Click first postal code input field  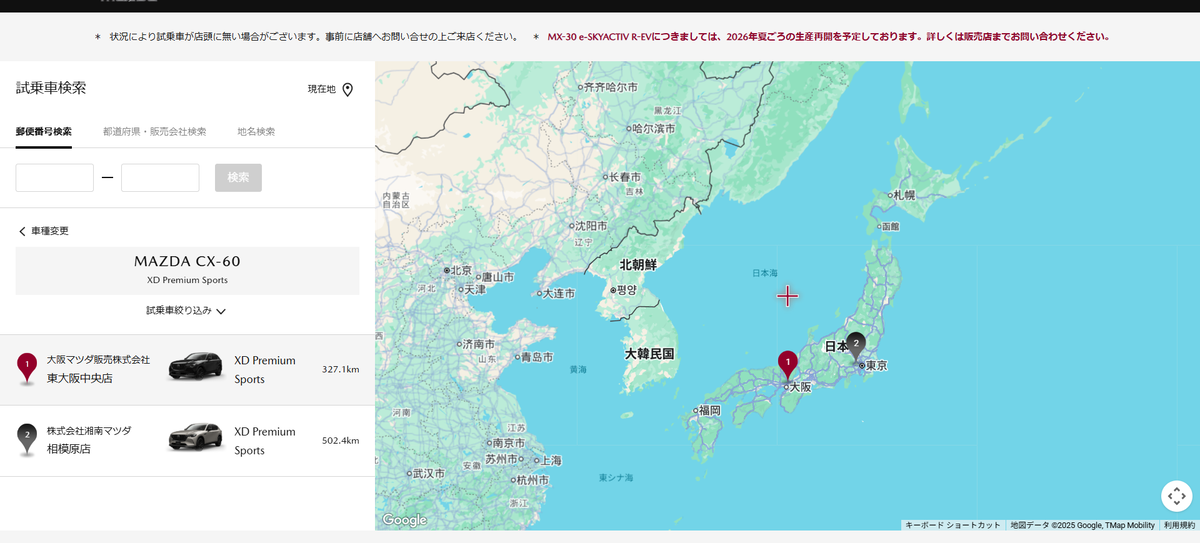click(55, 178)
